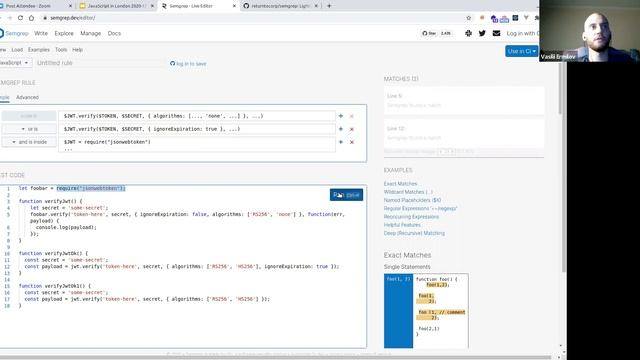Switch to JavaScript in London tab
640x360 pixels.
[x=116, y=6]
